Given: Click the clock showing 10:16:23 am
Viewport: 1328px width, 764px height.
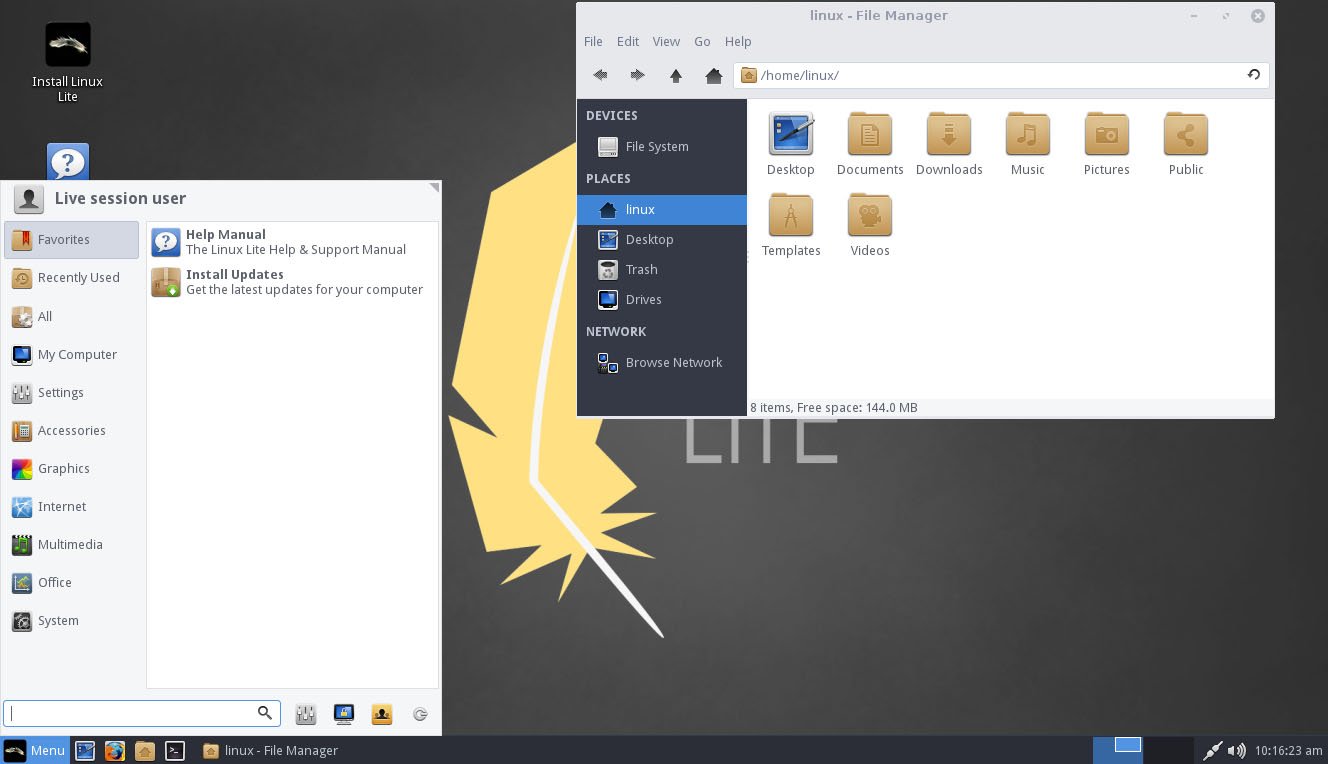Looking at the screenshot, I should (1288, 750).
